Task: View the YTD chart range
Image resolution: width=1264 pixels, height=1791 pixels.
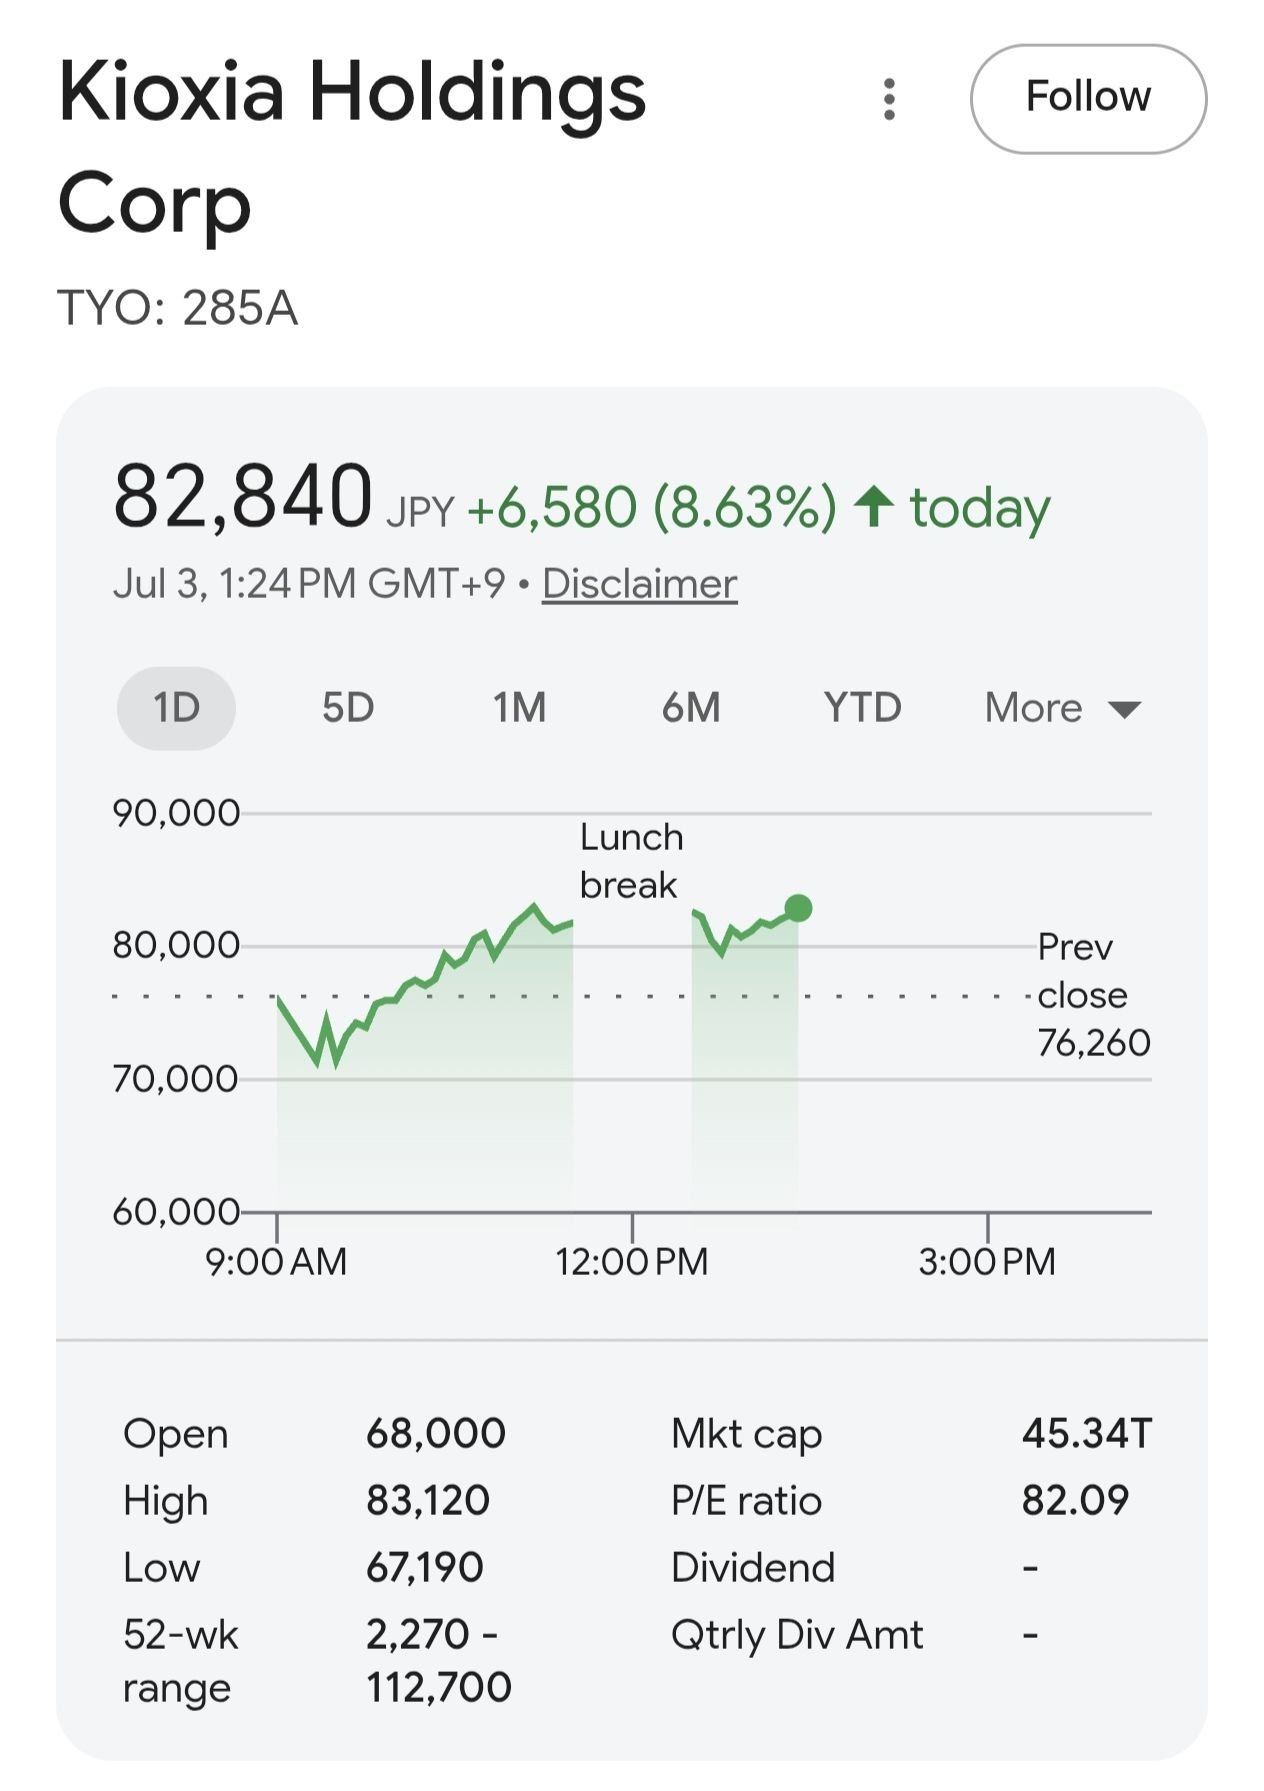Action: click(862, 708)
